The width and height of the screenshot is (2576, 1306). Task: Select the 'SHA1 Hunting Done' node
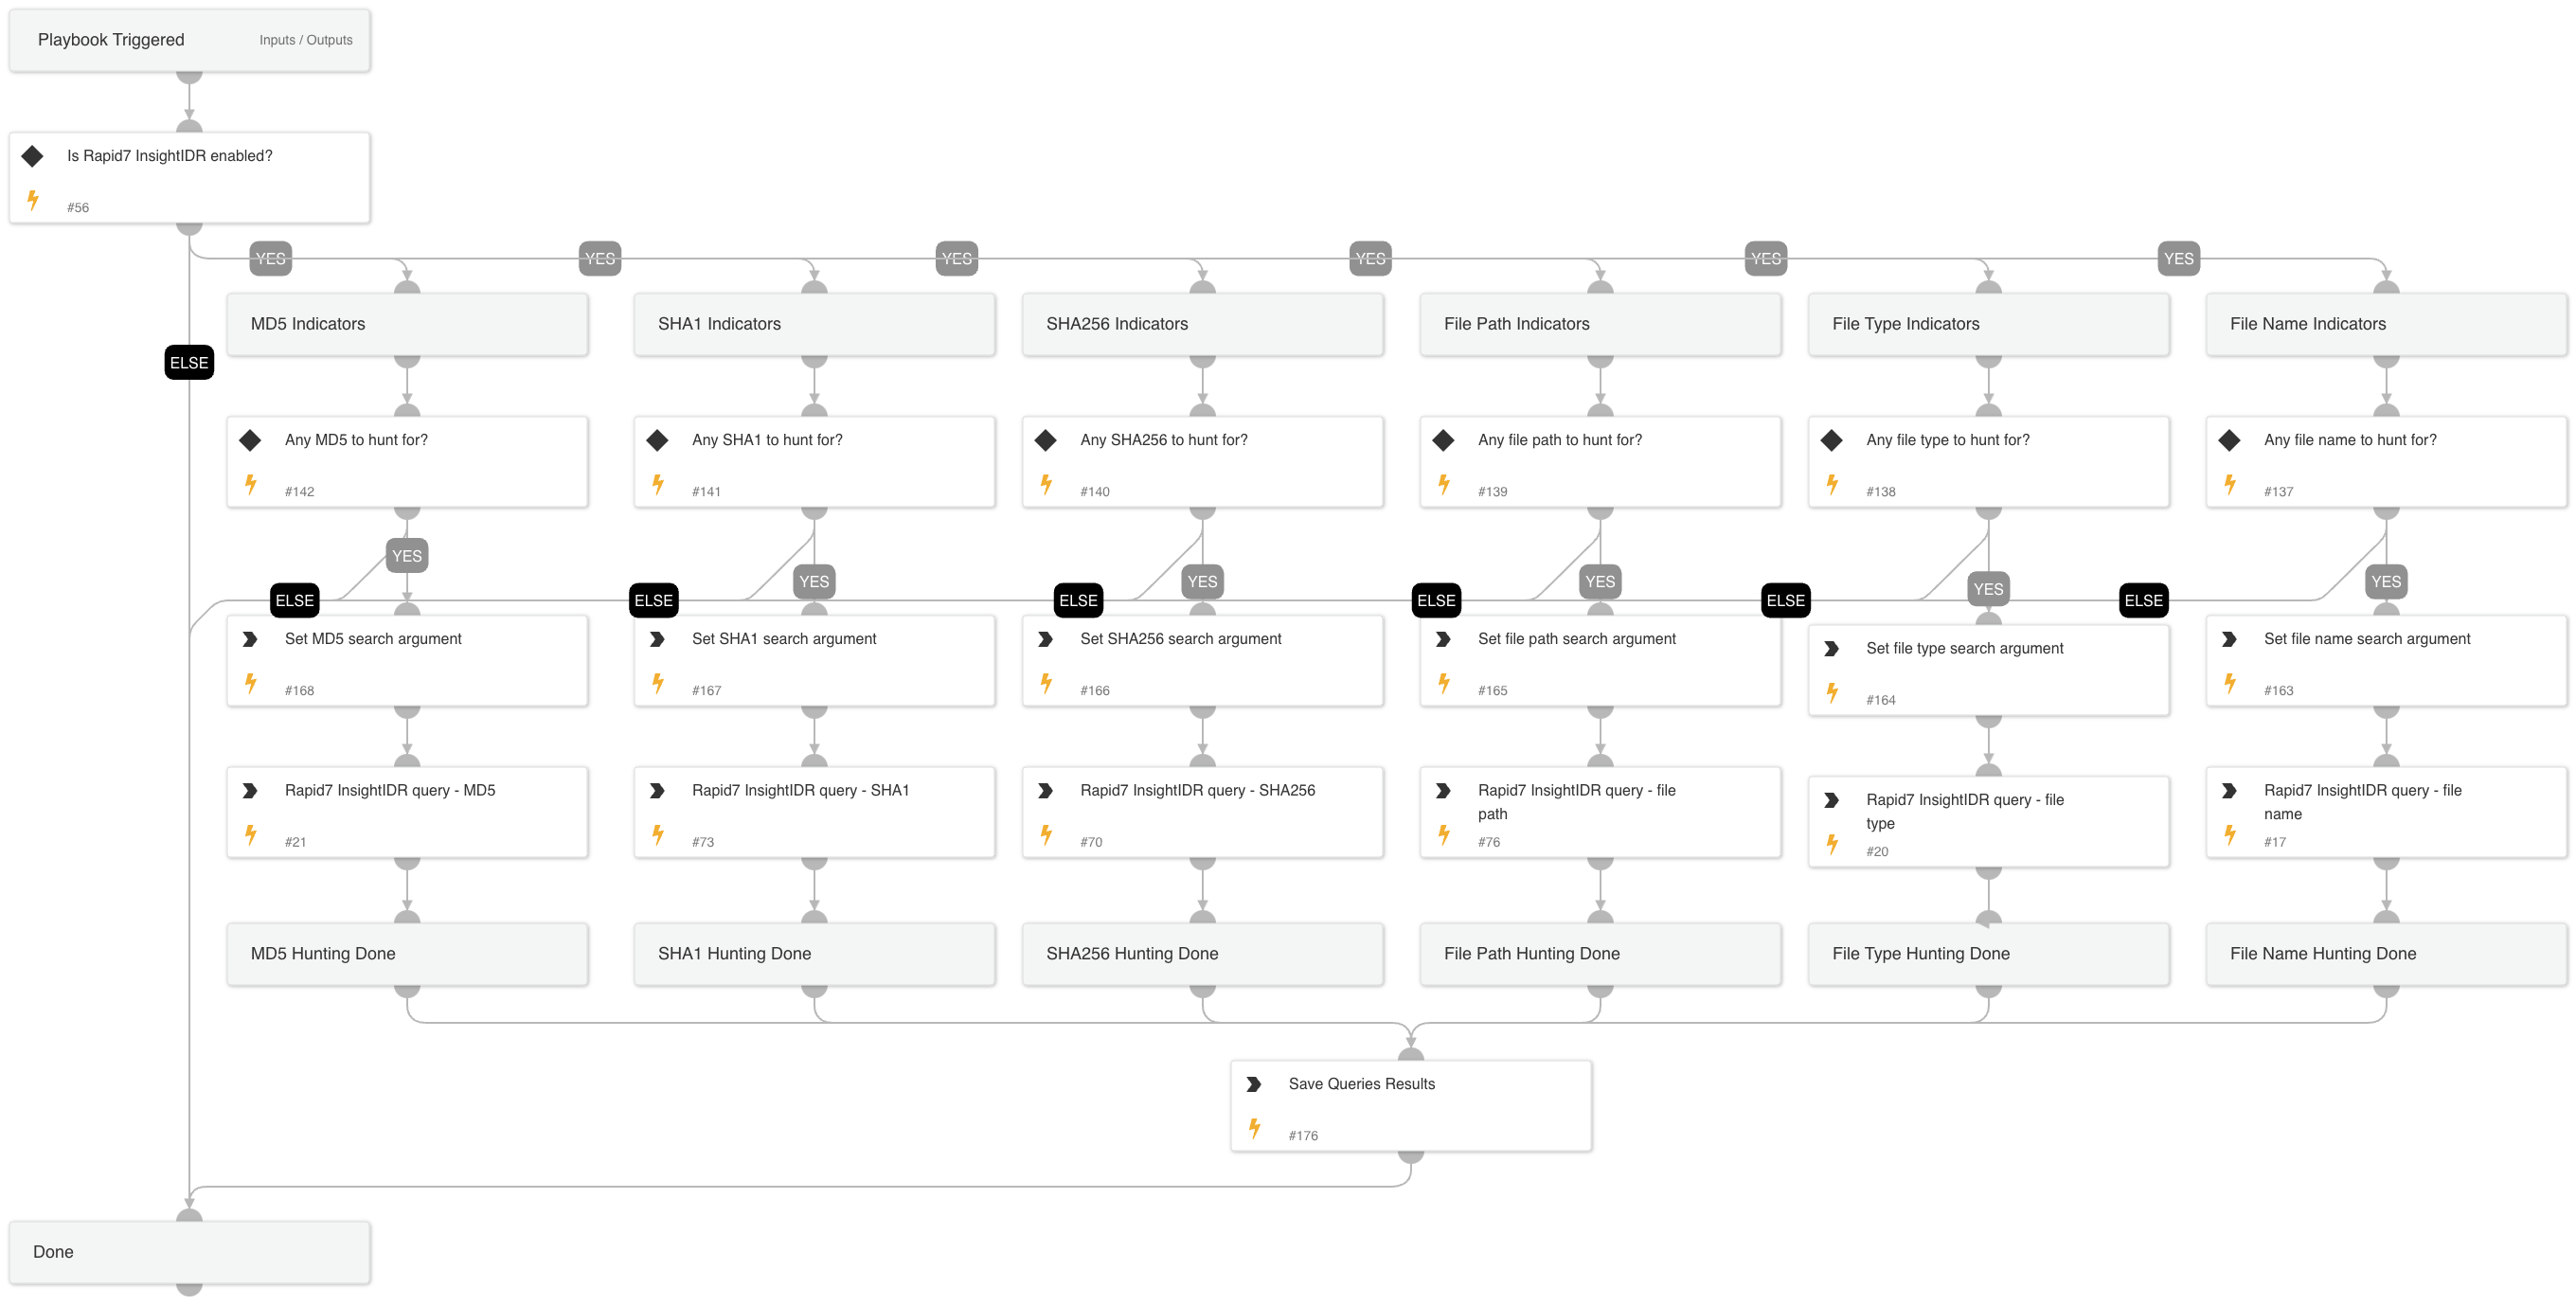coord(813,953)
